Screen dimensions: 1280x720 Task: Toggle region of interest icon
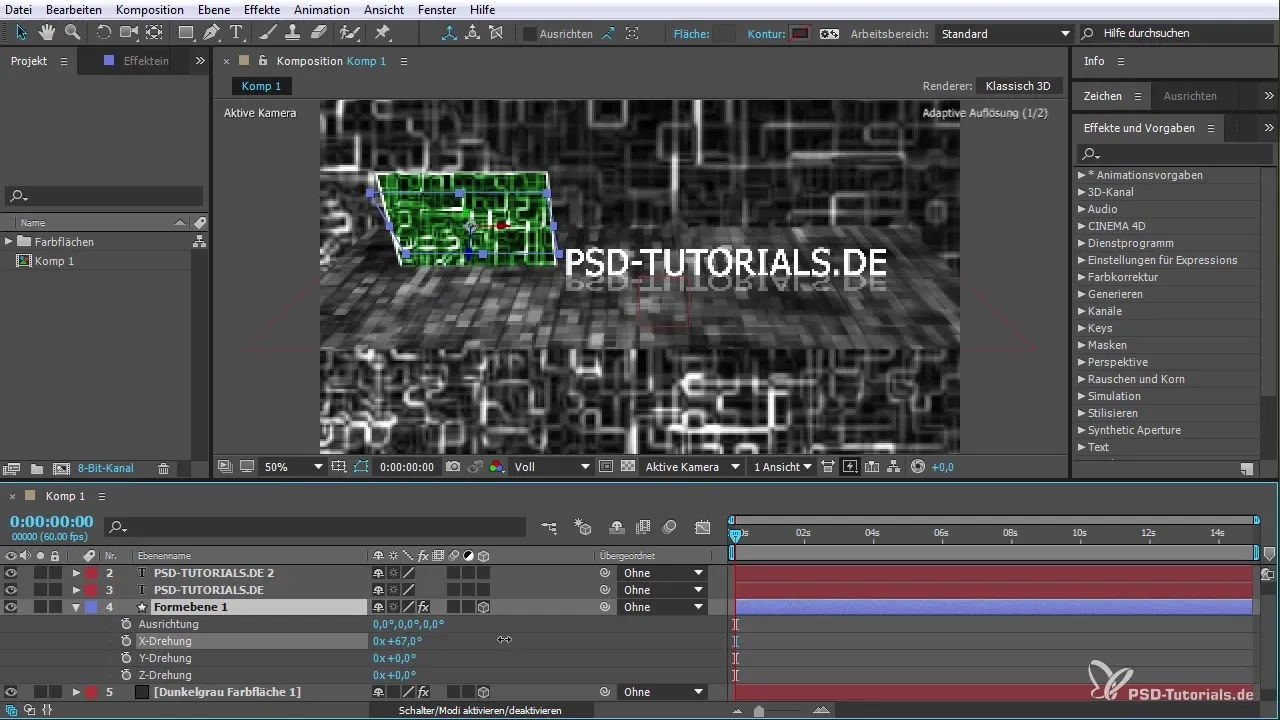click(x=605, y=467)
